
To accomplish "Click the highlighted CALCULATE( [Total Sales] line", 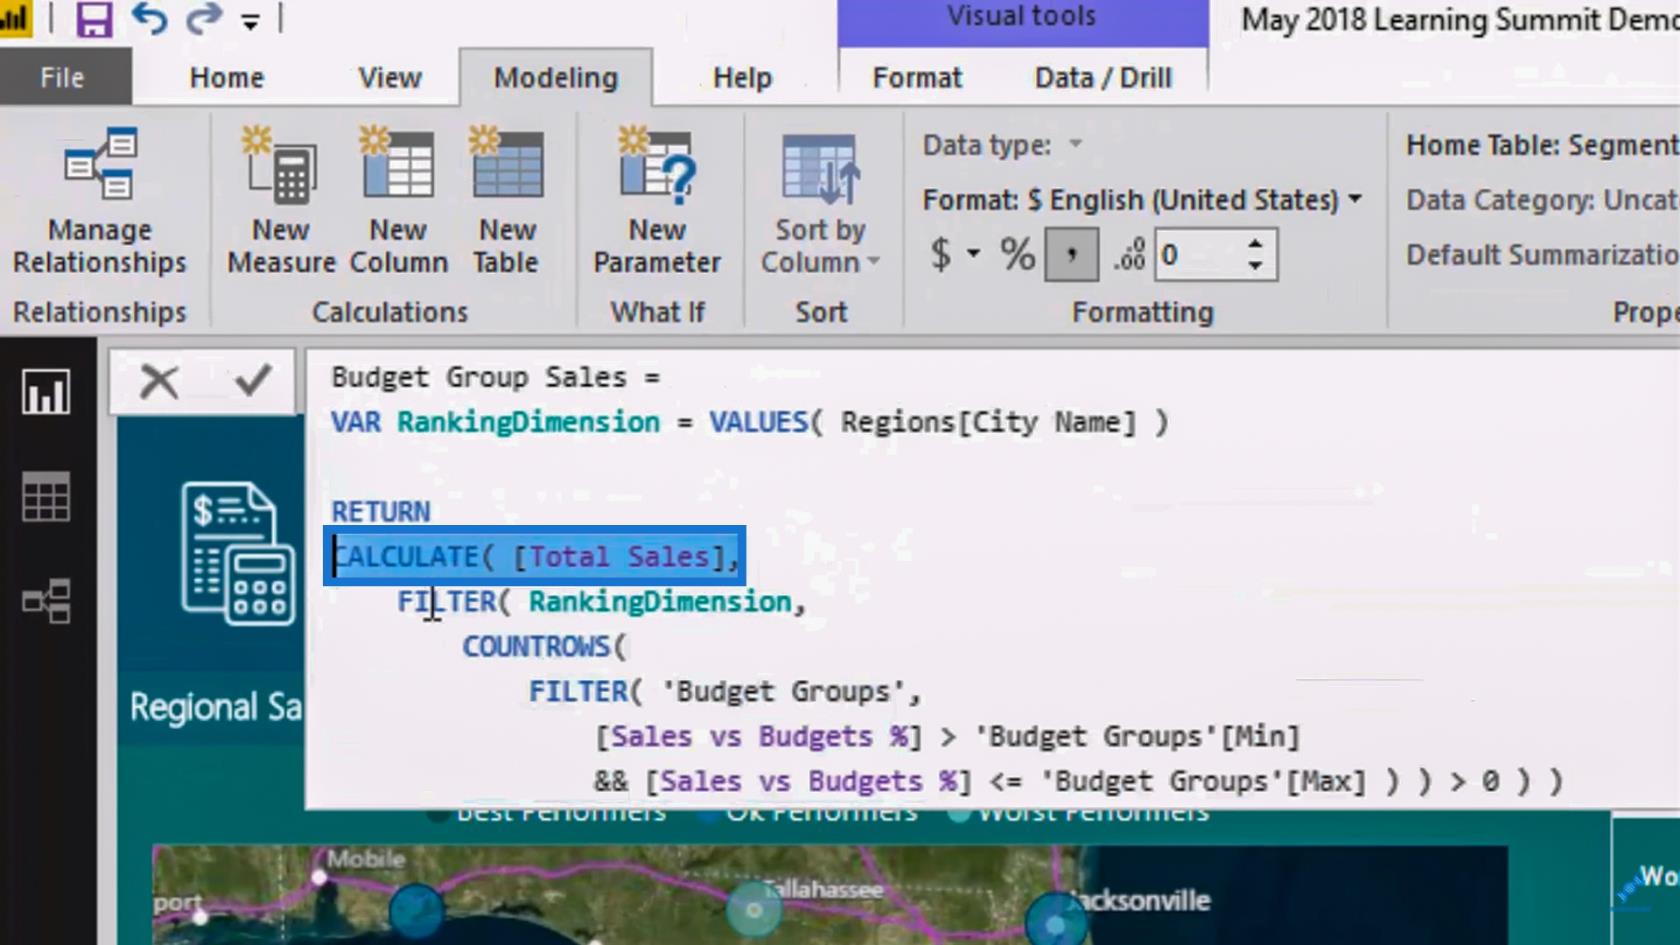I will (535, 556).
